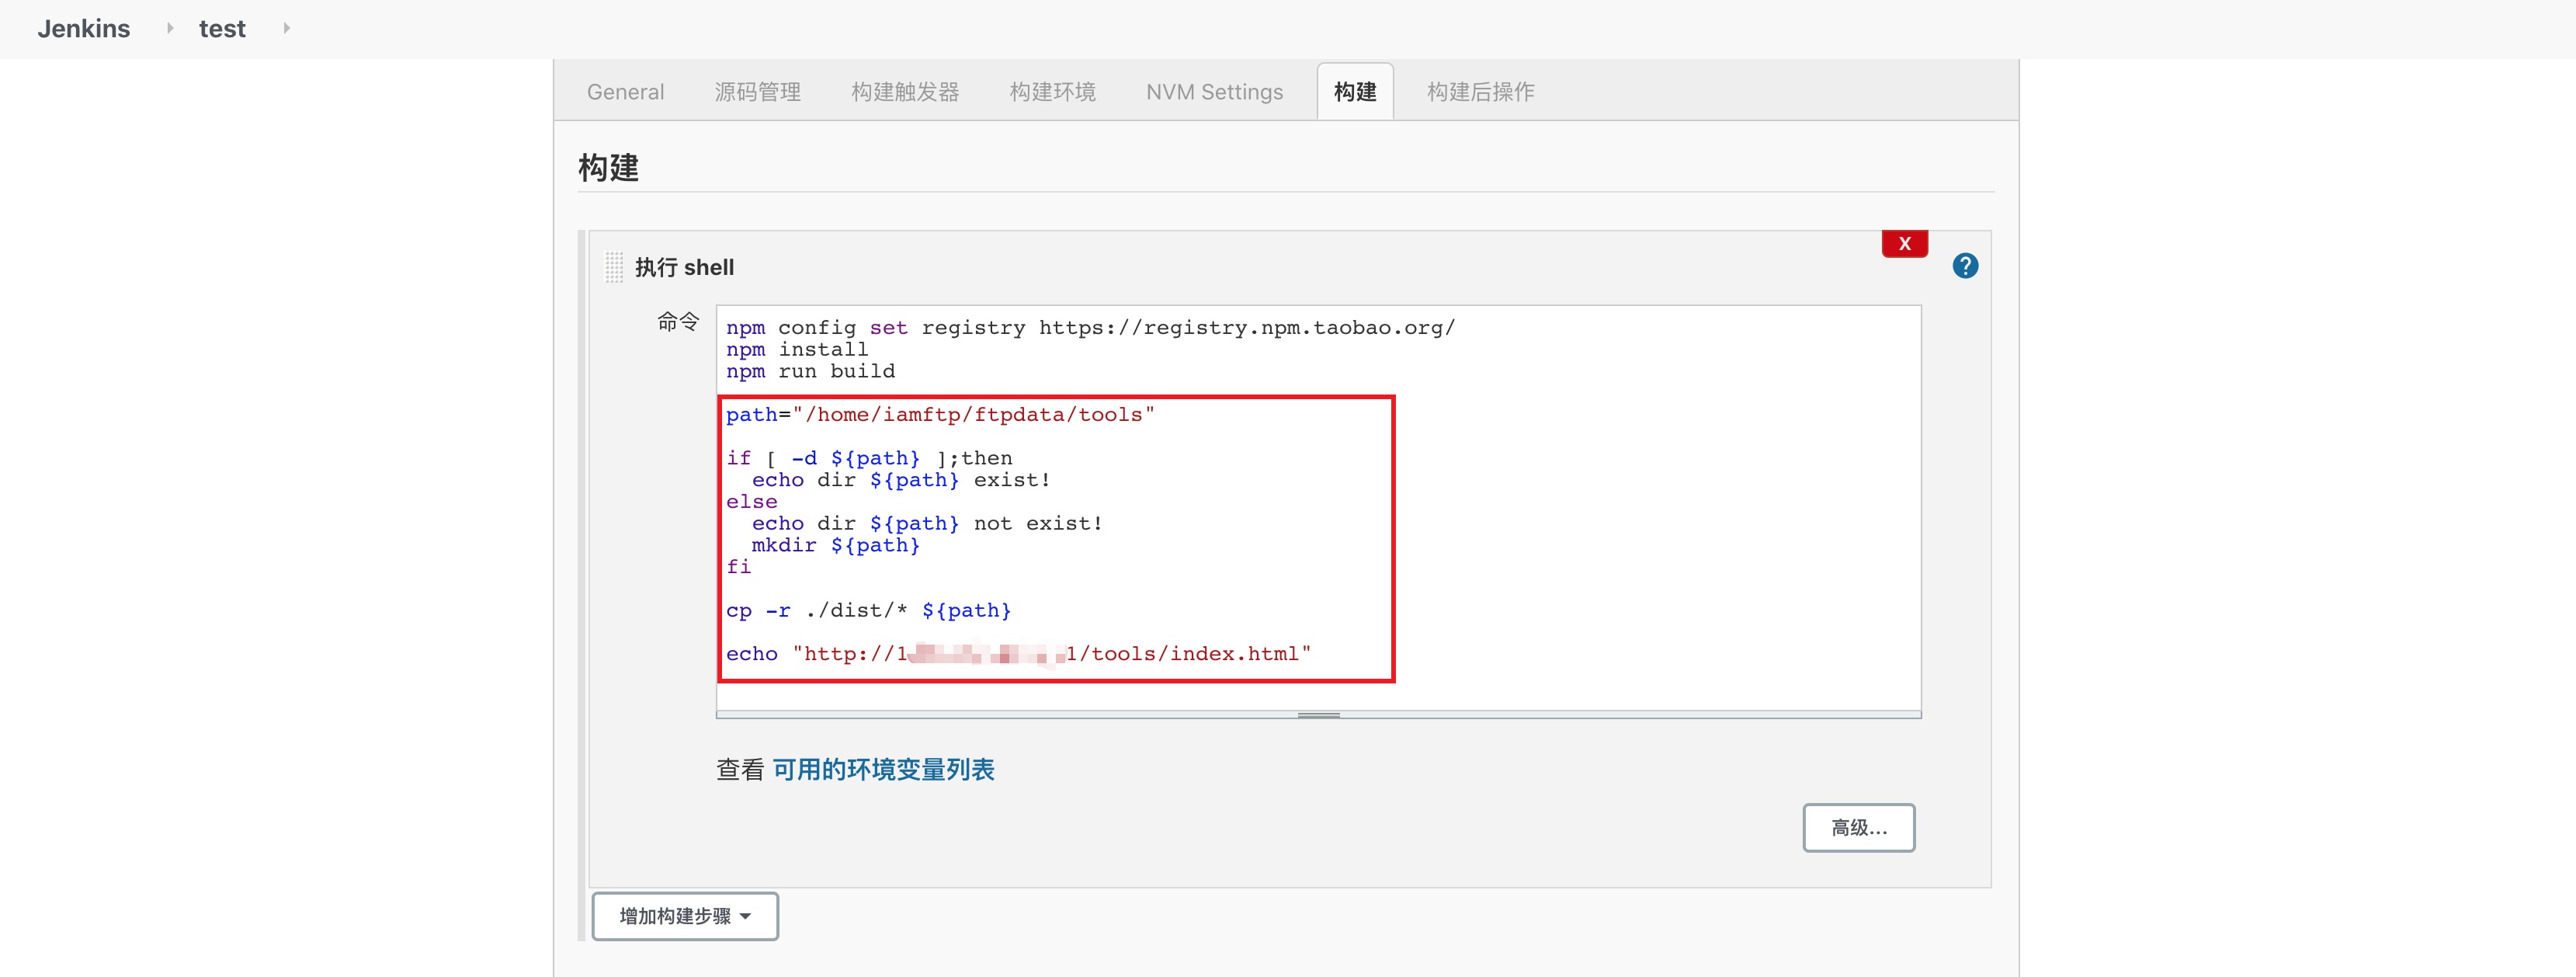Select the 构建 tab
The image size is (2576, 977).
point(1354,92)
